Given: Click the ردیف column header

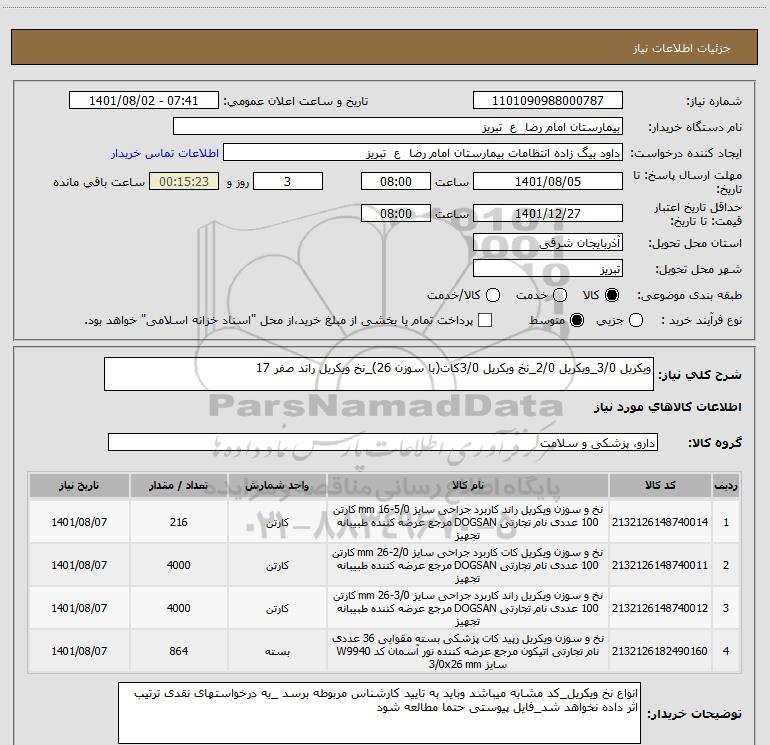Looking at the screenshot, I should [726, 486].
